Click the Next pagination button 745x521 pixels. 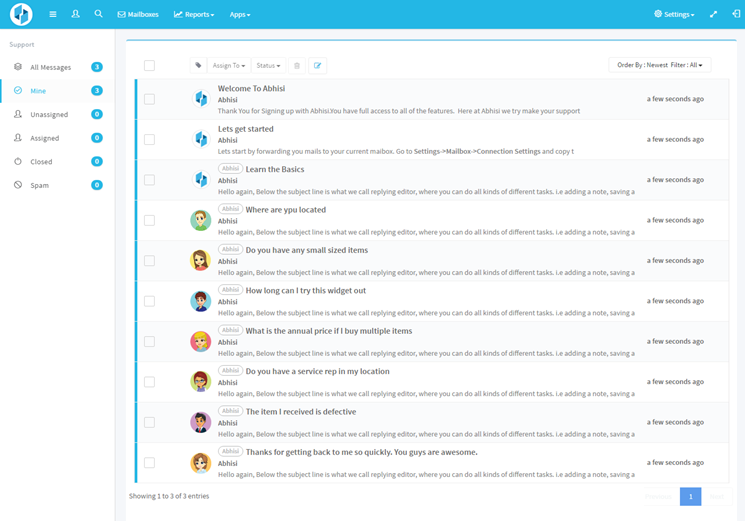tap(717, 496)
